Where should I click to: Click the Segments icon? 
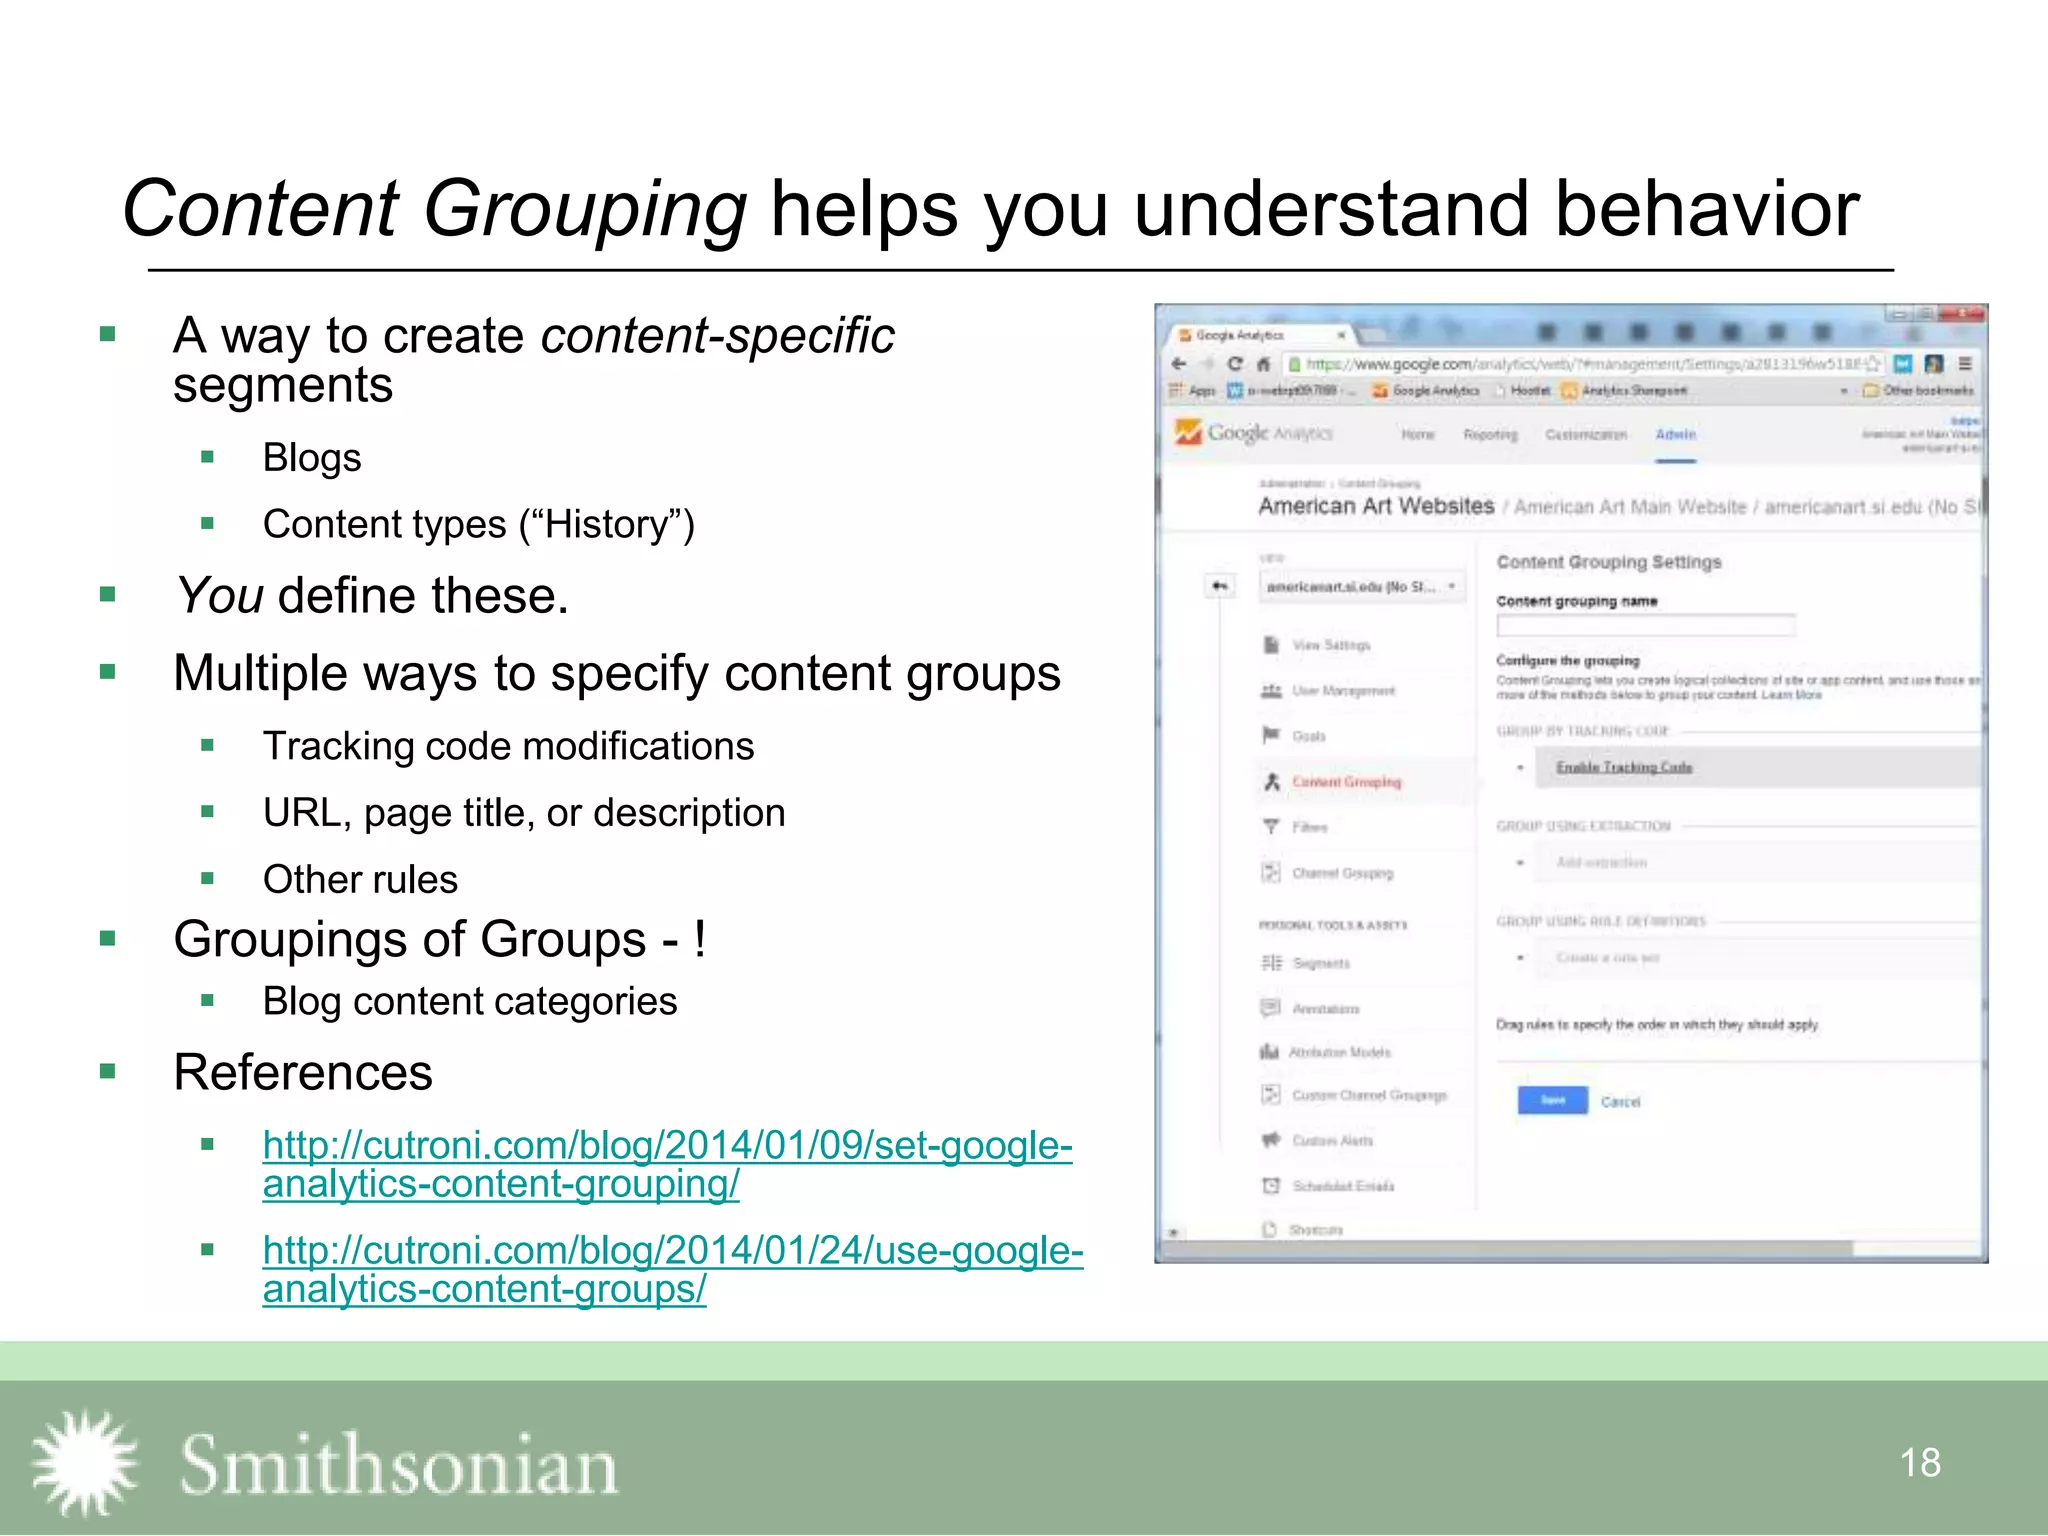[x=1271, y=962]
